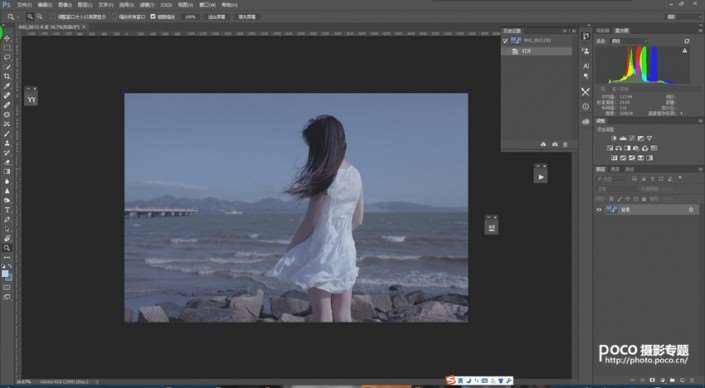Add a Vibrance adjustment
The image size is (705, 388).
pyautogui.click(x=649, y=138)
